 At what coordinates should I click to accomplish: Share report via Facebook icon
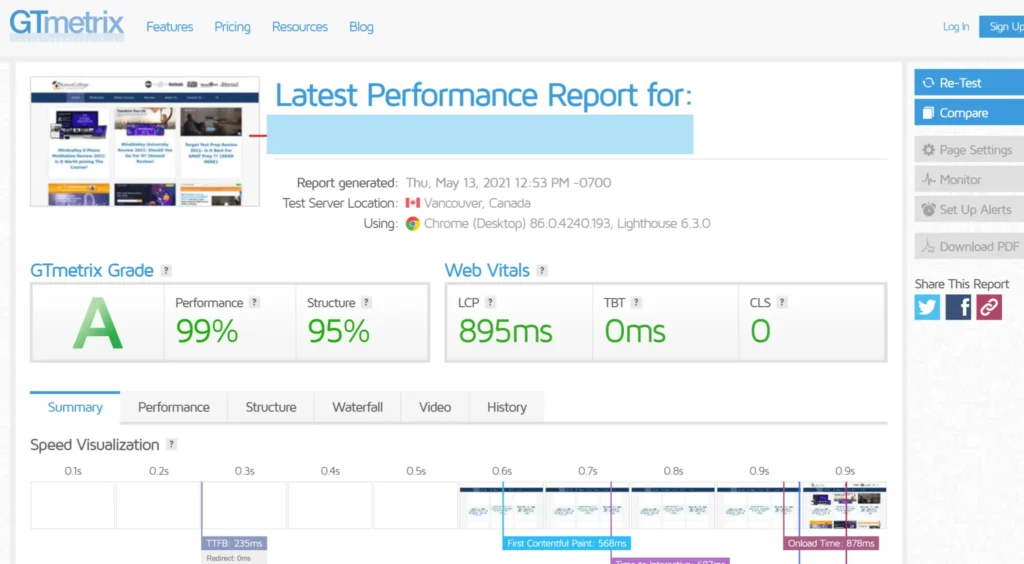pos(958,307)
